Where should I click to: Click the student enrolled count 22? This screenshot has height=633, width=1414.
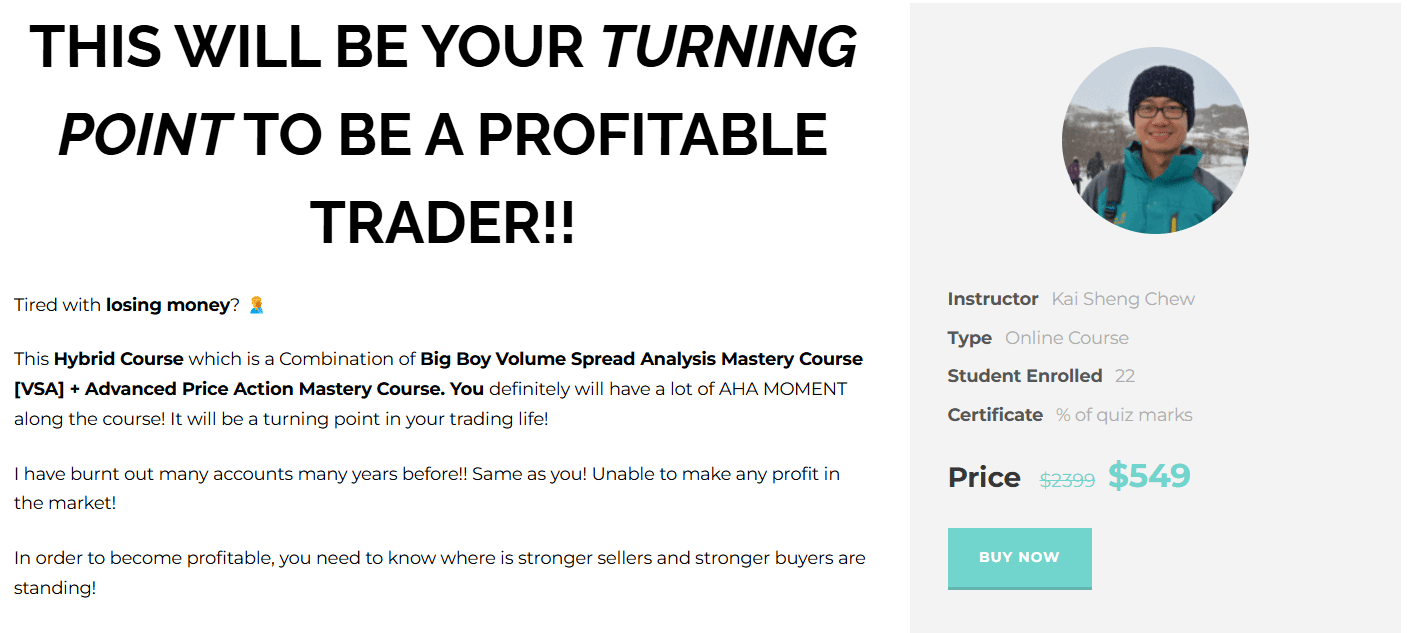point(1125,376)
